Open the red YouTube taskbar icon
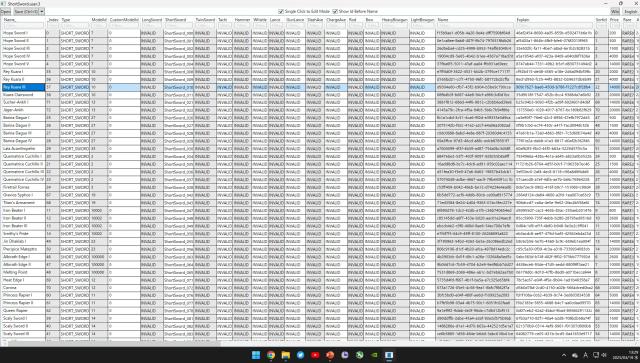This screenshot has width=640, height=363. (315, 355)
